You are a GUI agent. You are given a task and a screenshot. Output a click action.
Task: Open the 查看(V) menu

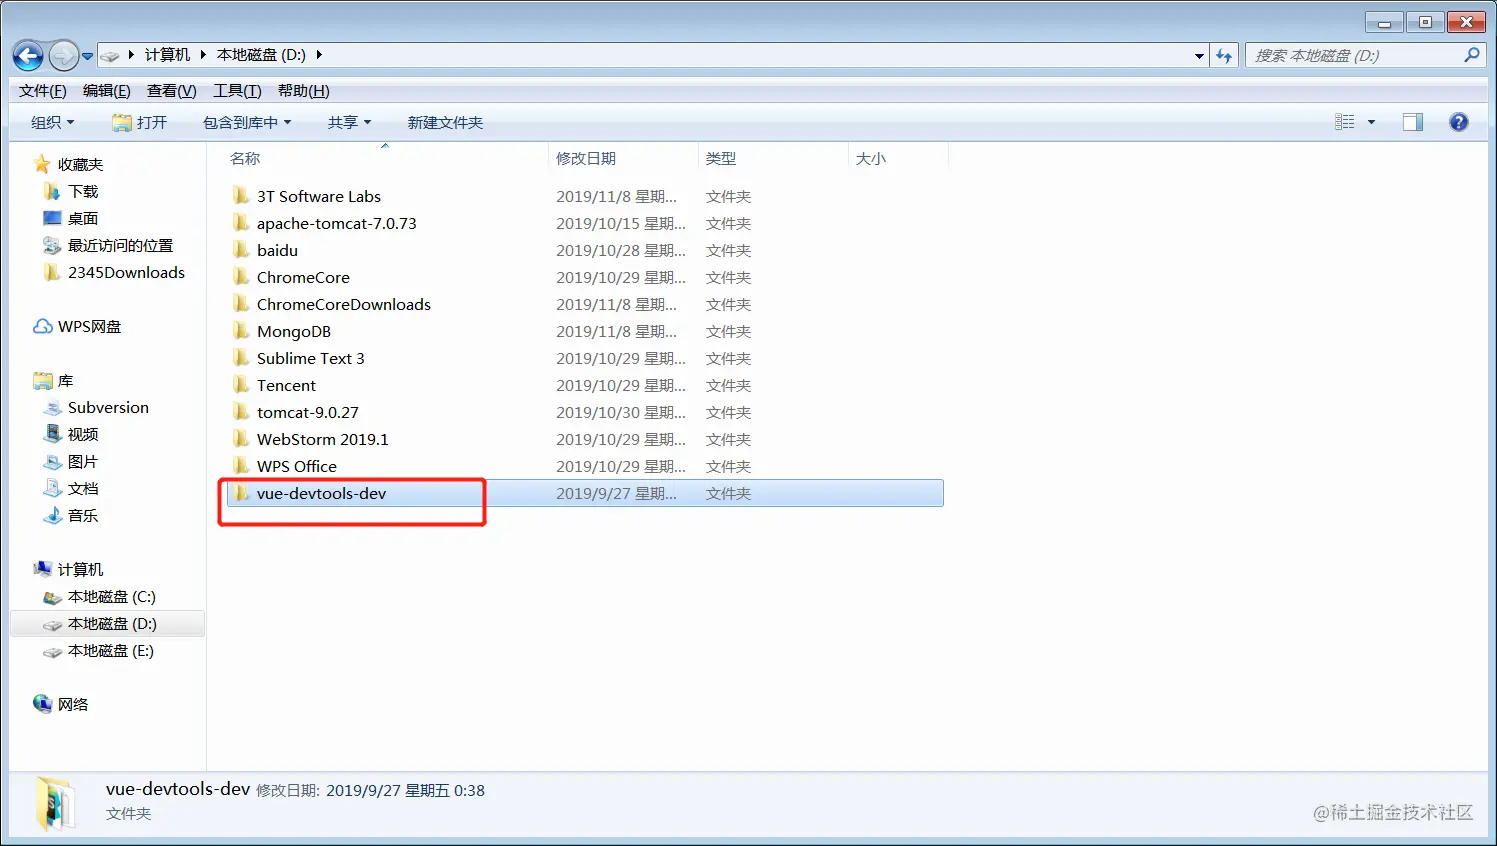(x=172, y=91)
